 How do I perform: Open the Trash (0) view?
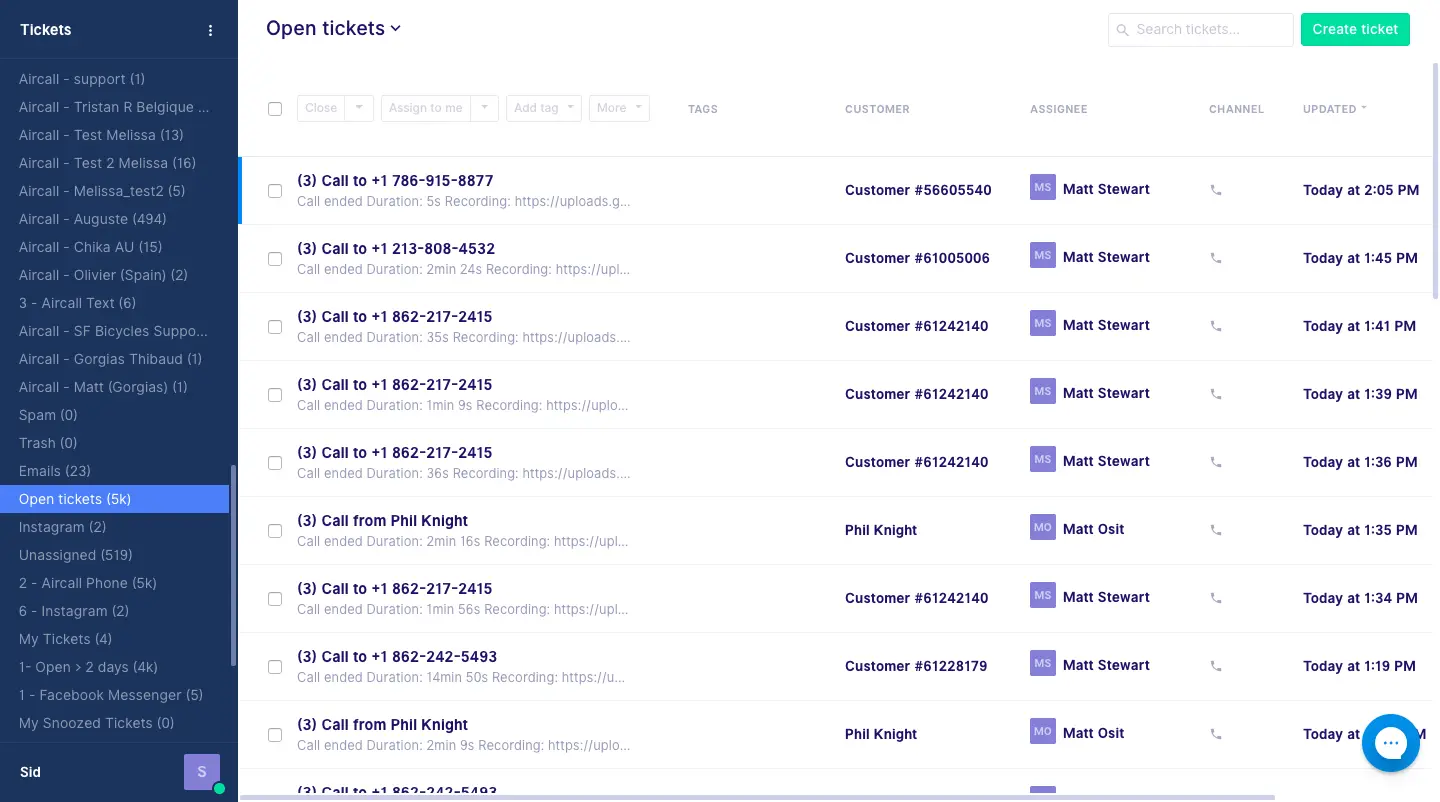[48, 443]
